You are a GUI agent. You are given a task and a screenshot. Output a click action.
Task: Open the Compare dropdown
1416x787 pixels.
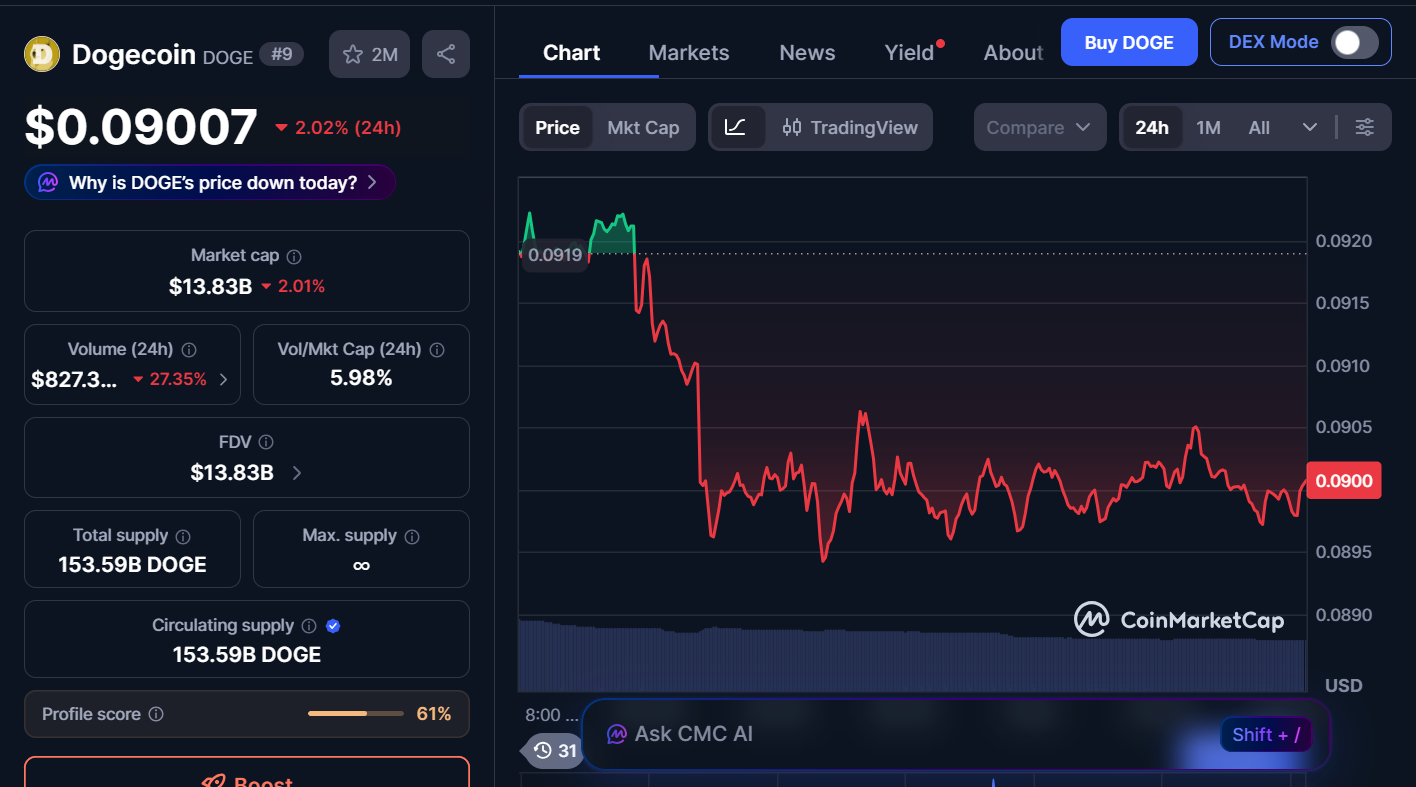pyautogui.click(x=1040, y=127)
